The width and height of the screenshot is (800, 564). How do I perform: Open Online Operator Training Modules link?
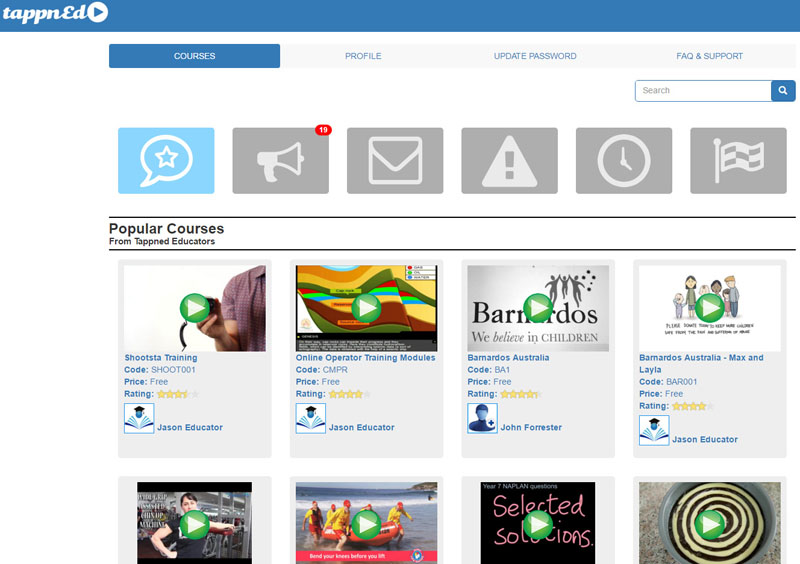tap(366, 357)
